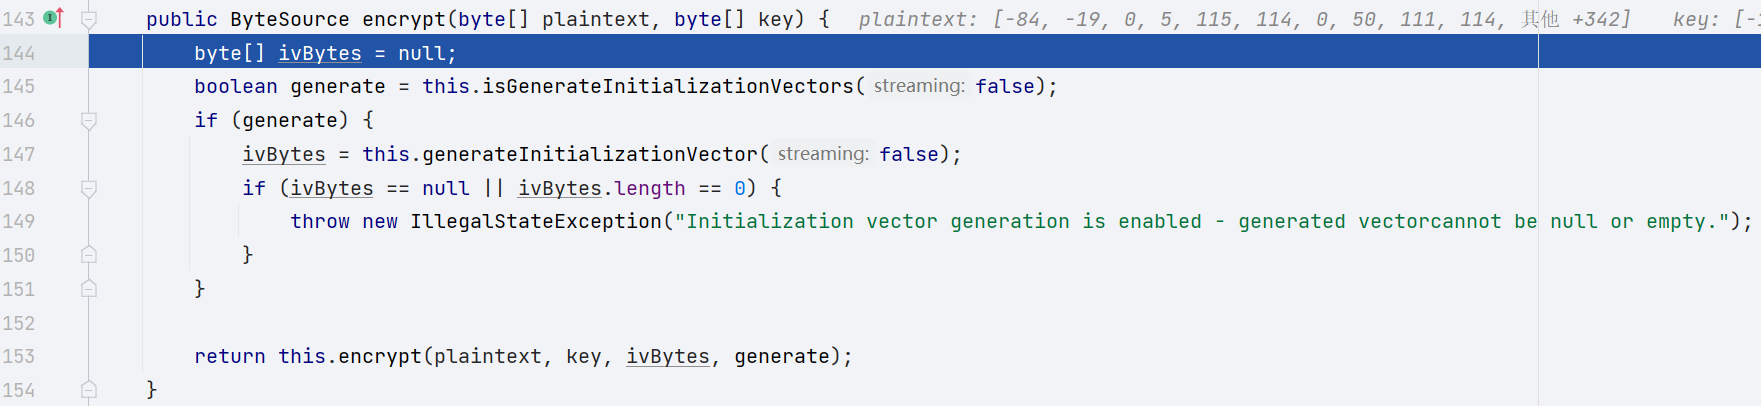Expand the '其他 +342' inline plaintext value
1761x406 pixels.
tap(1574, 19)
